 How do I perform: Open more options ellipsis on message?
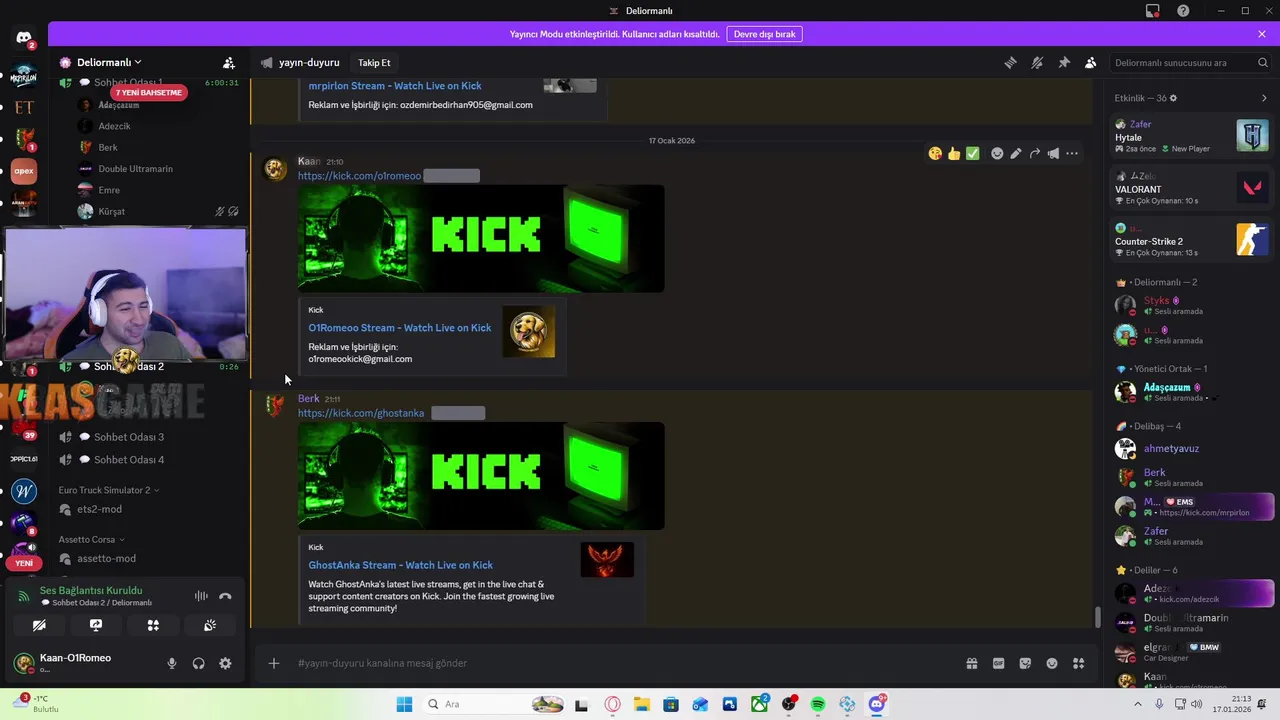click(x=1072, y=153)
